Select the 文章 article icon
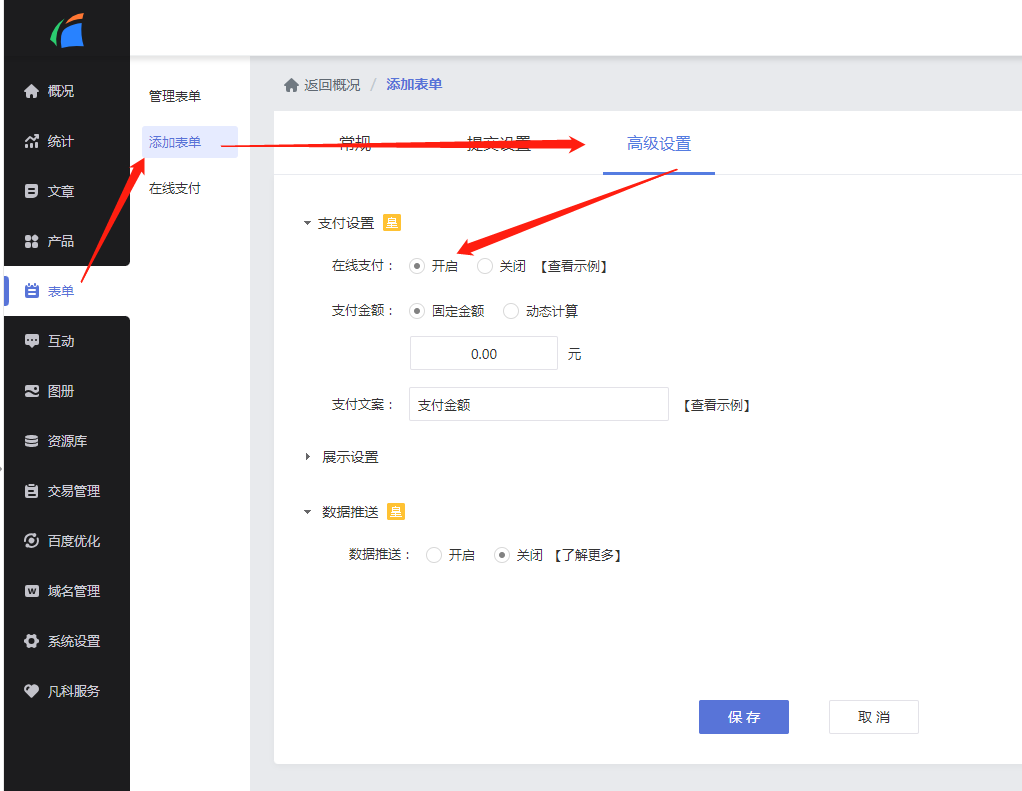The width and height of the screenshot is (1022, 791). coord(31,191)
